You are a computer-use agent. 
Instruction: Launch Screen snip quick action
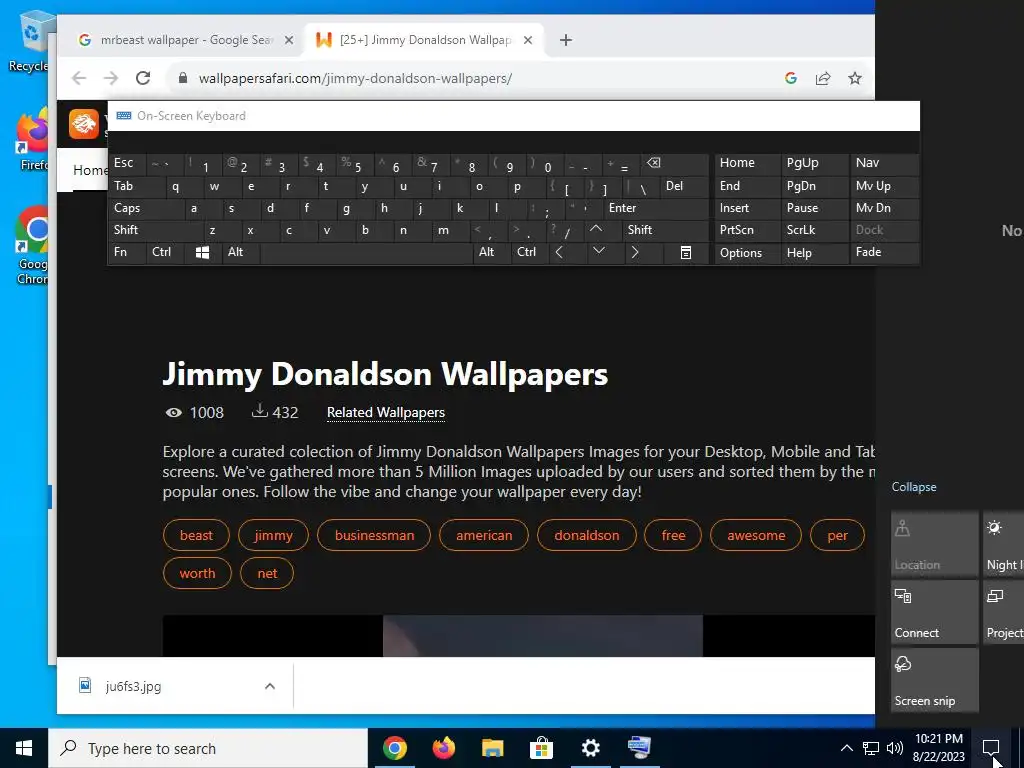pyautogui.click(x=935, y=680)
